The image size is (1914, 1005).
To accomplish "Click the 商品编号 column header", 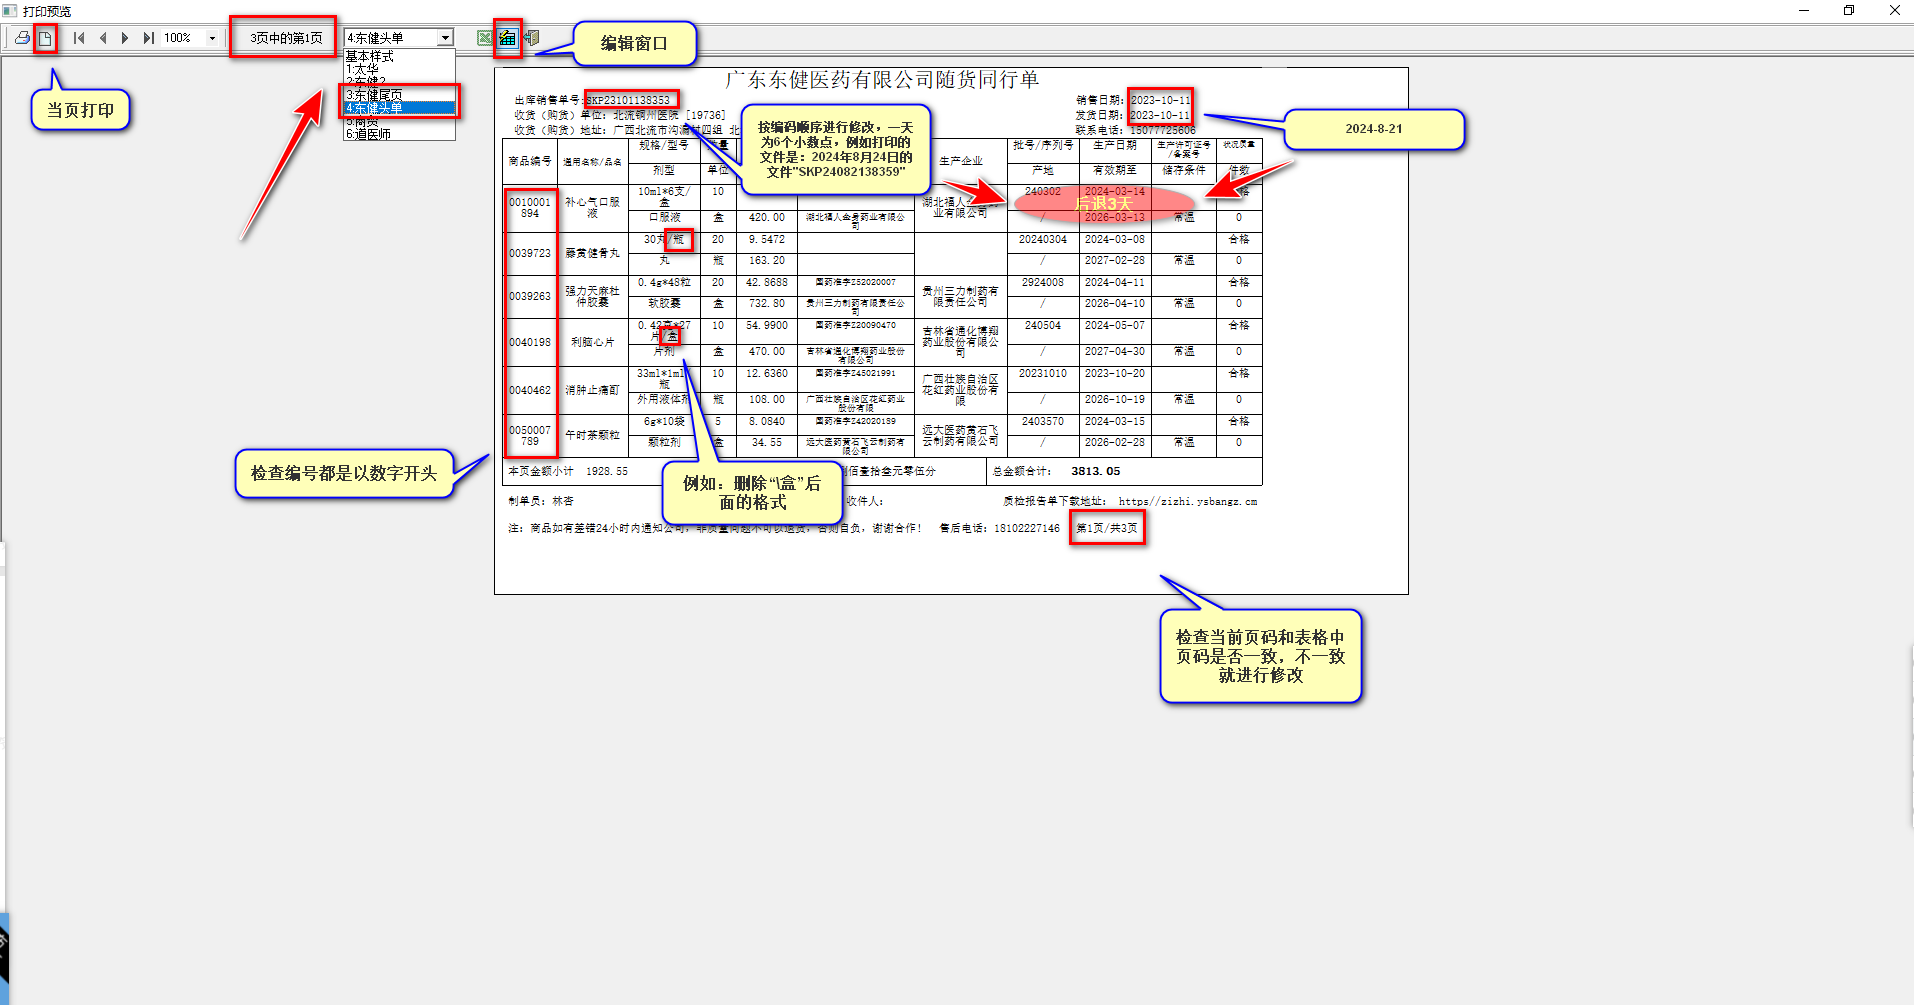I will (530, 161).
